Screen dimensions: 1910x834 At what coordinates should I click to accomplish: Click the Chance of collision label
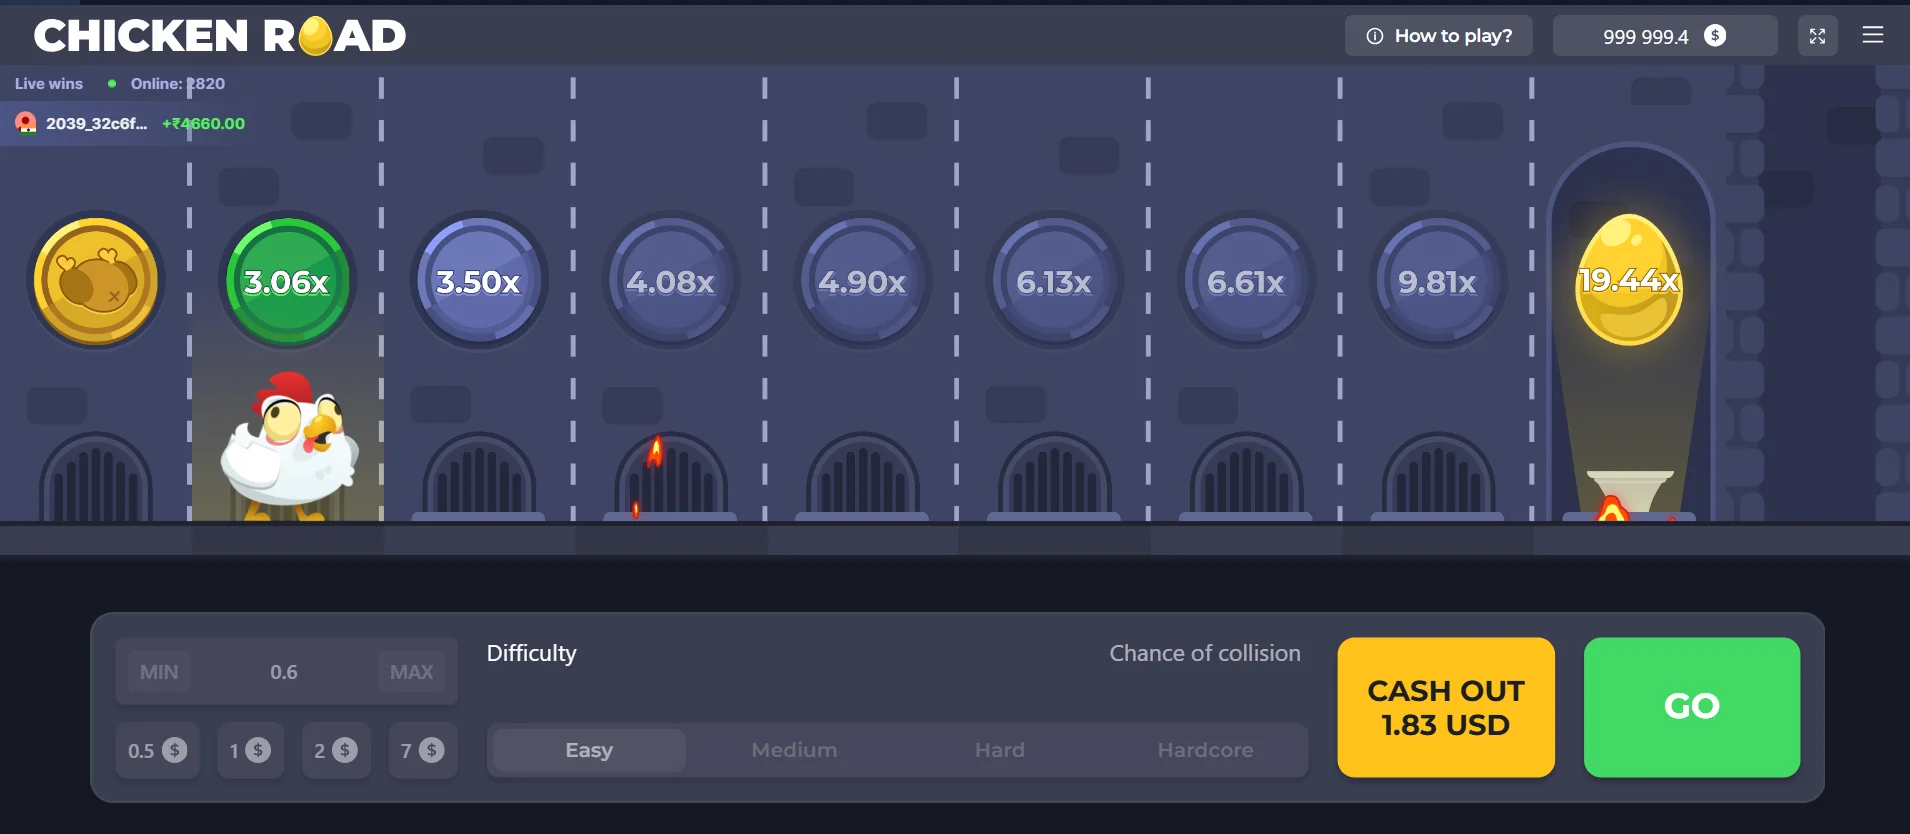point(1205,653)
